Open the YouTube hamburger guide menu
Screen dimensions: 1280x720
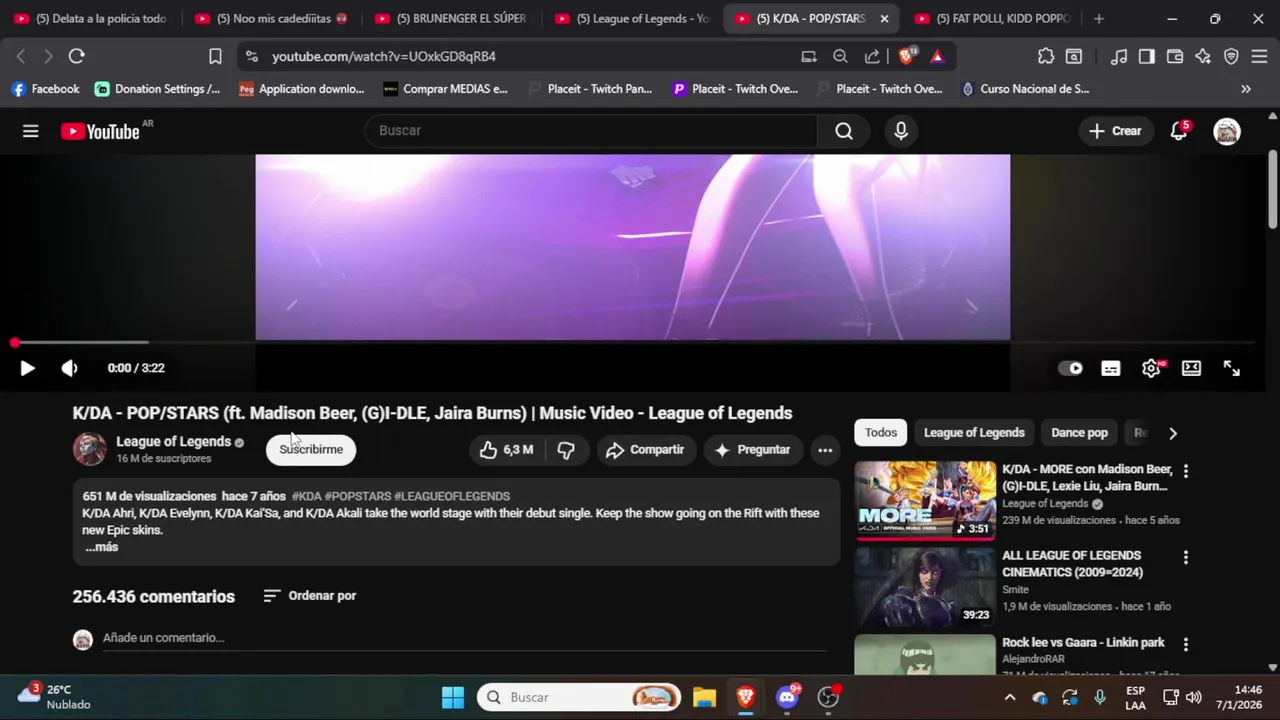coord(31,131)
